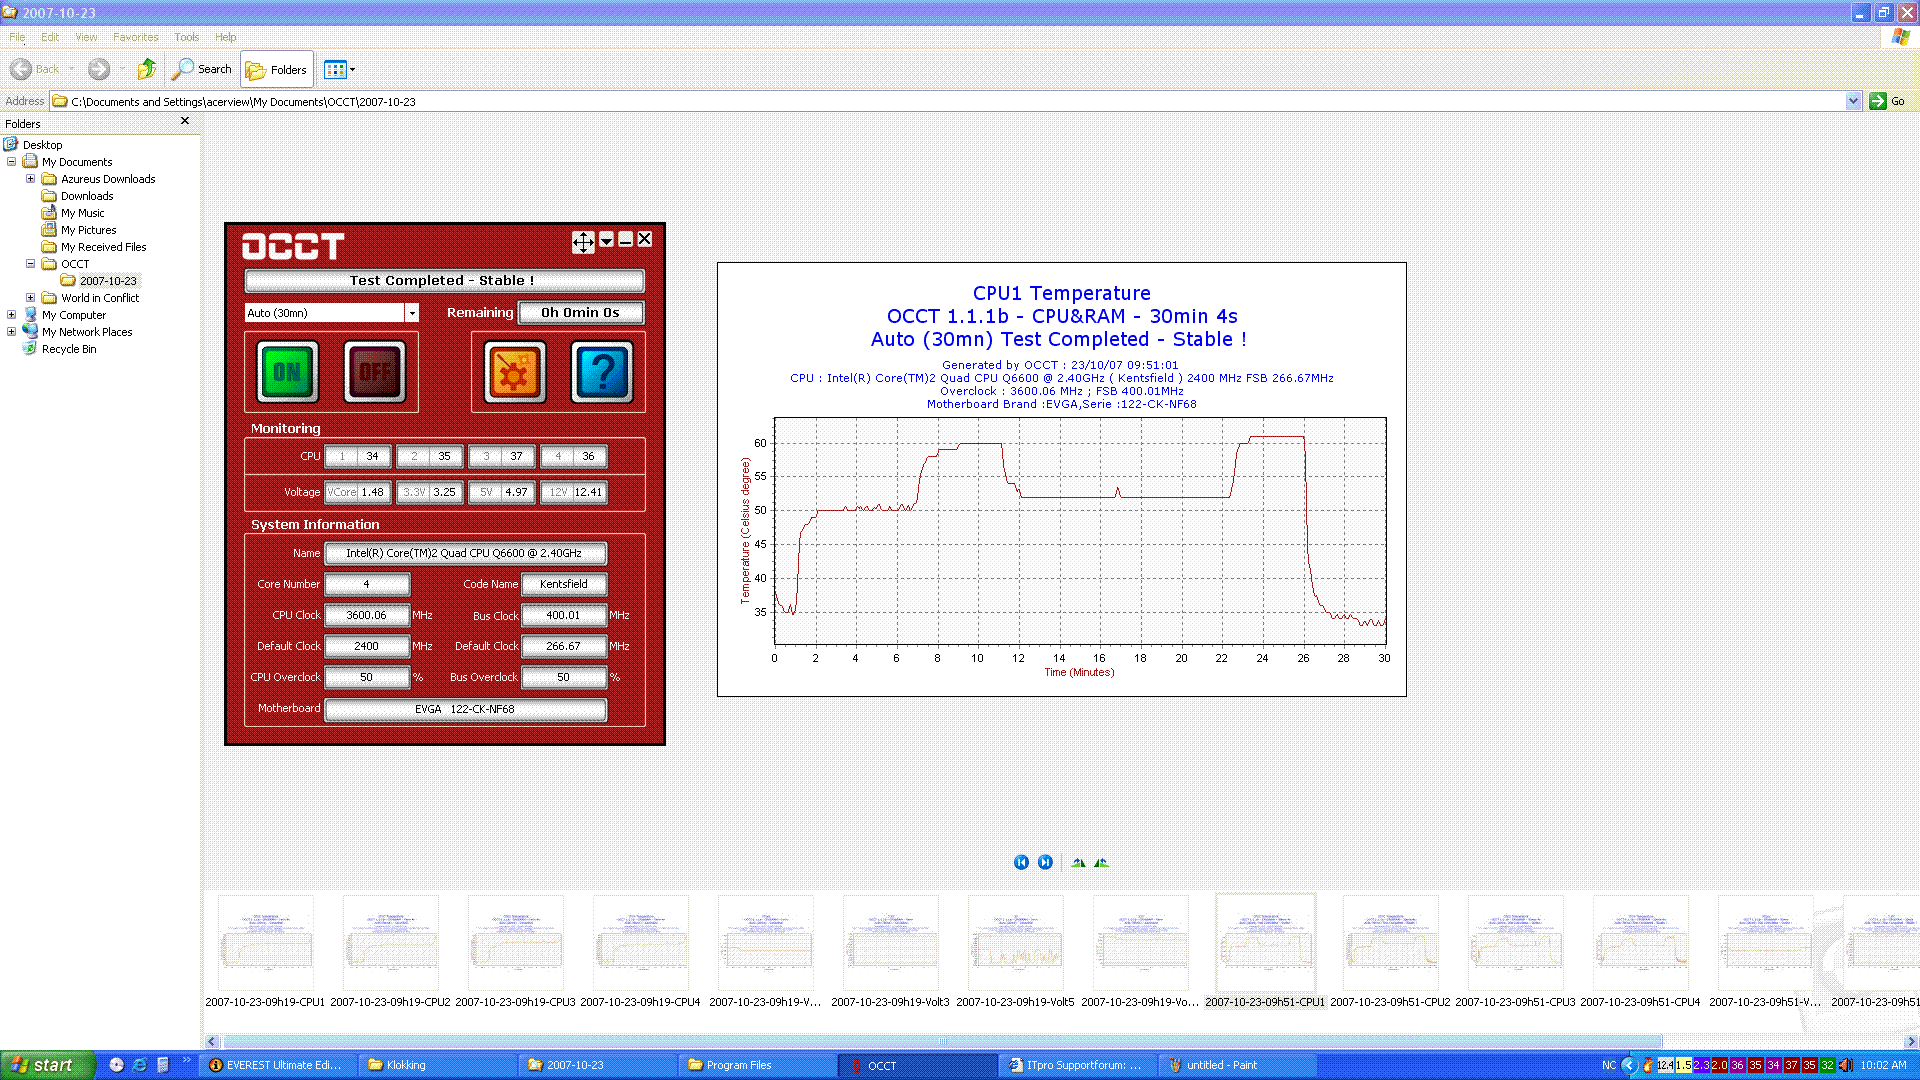Expand My Network Places node

[12, 332]
